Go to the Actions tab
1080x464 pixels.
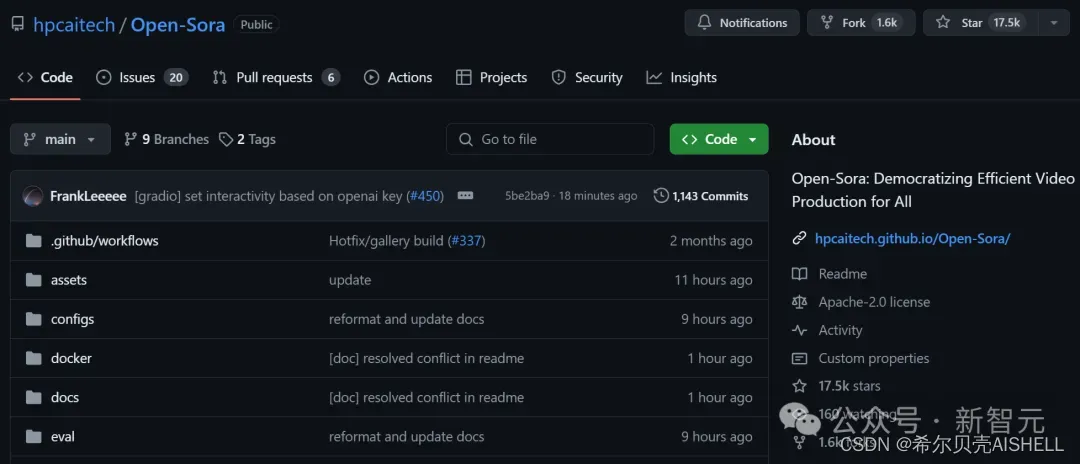[x=398, y=78]
